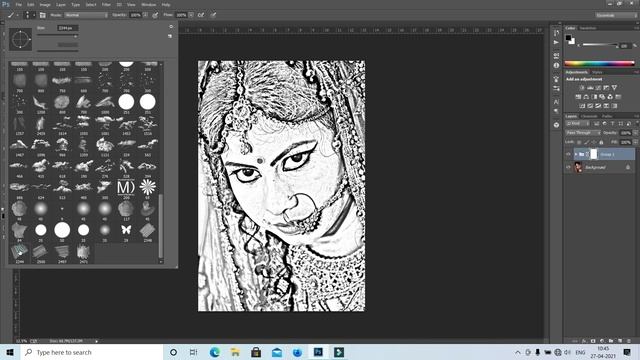Open the brush preset picker arrow
This screenshot has width=640, height=360.
click(34, 15)
